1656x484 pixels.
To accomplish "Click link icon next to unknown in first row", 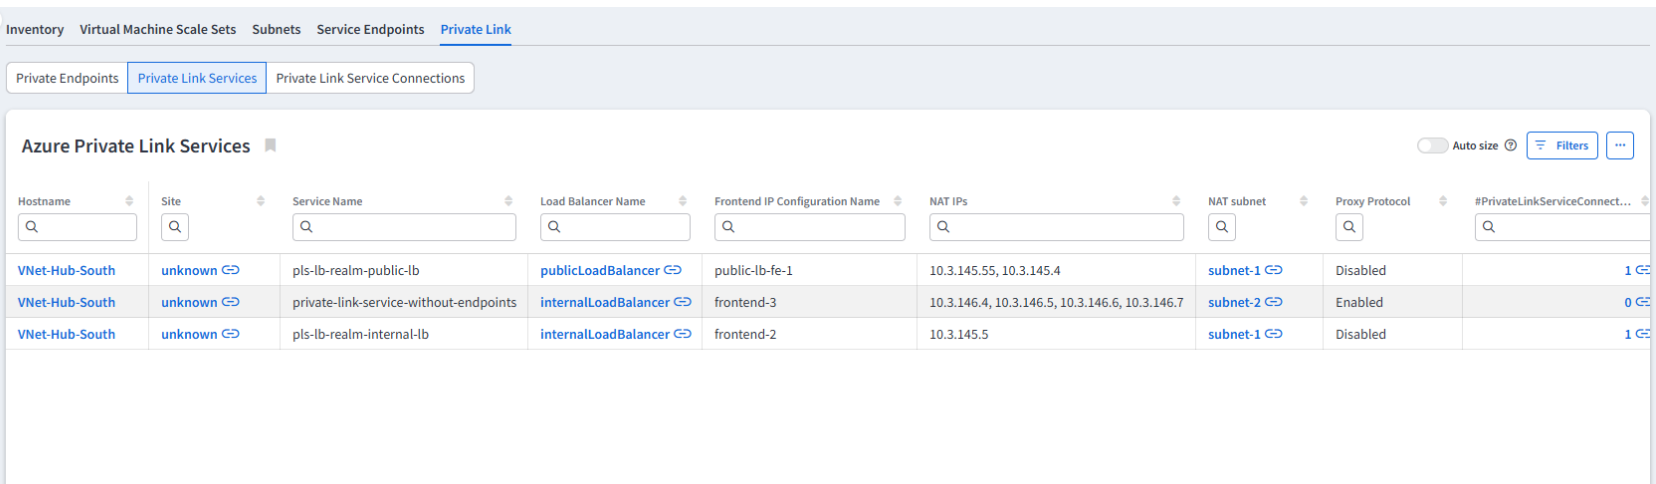I will click(230, 270).
